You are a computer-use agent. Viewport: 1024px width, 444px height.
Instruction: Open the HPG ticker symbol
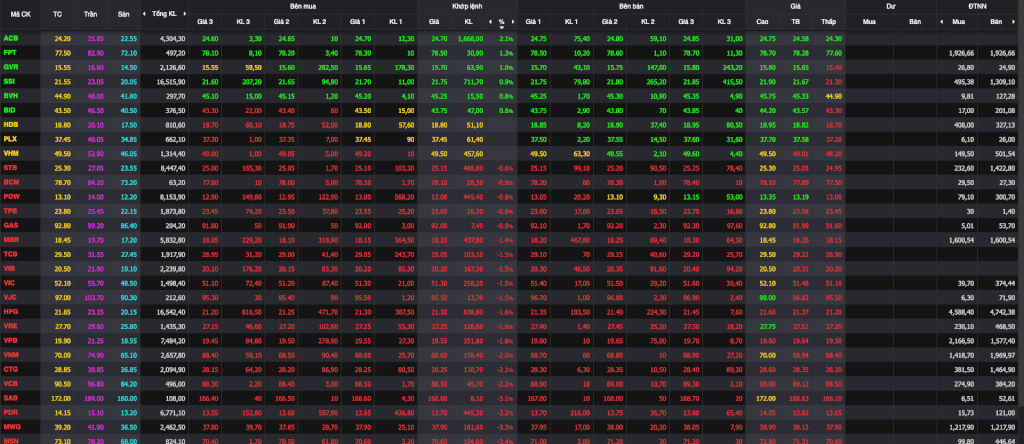[x=10, y=311]
